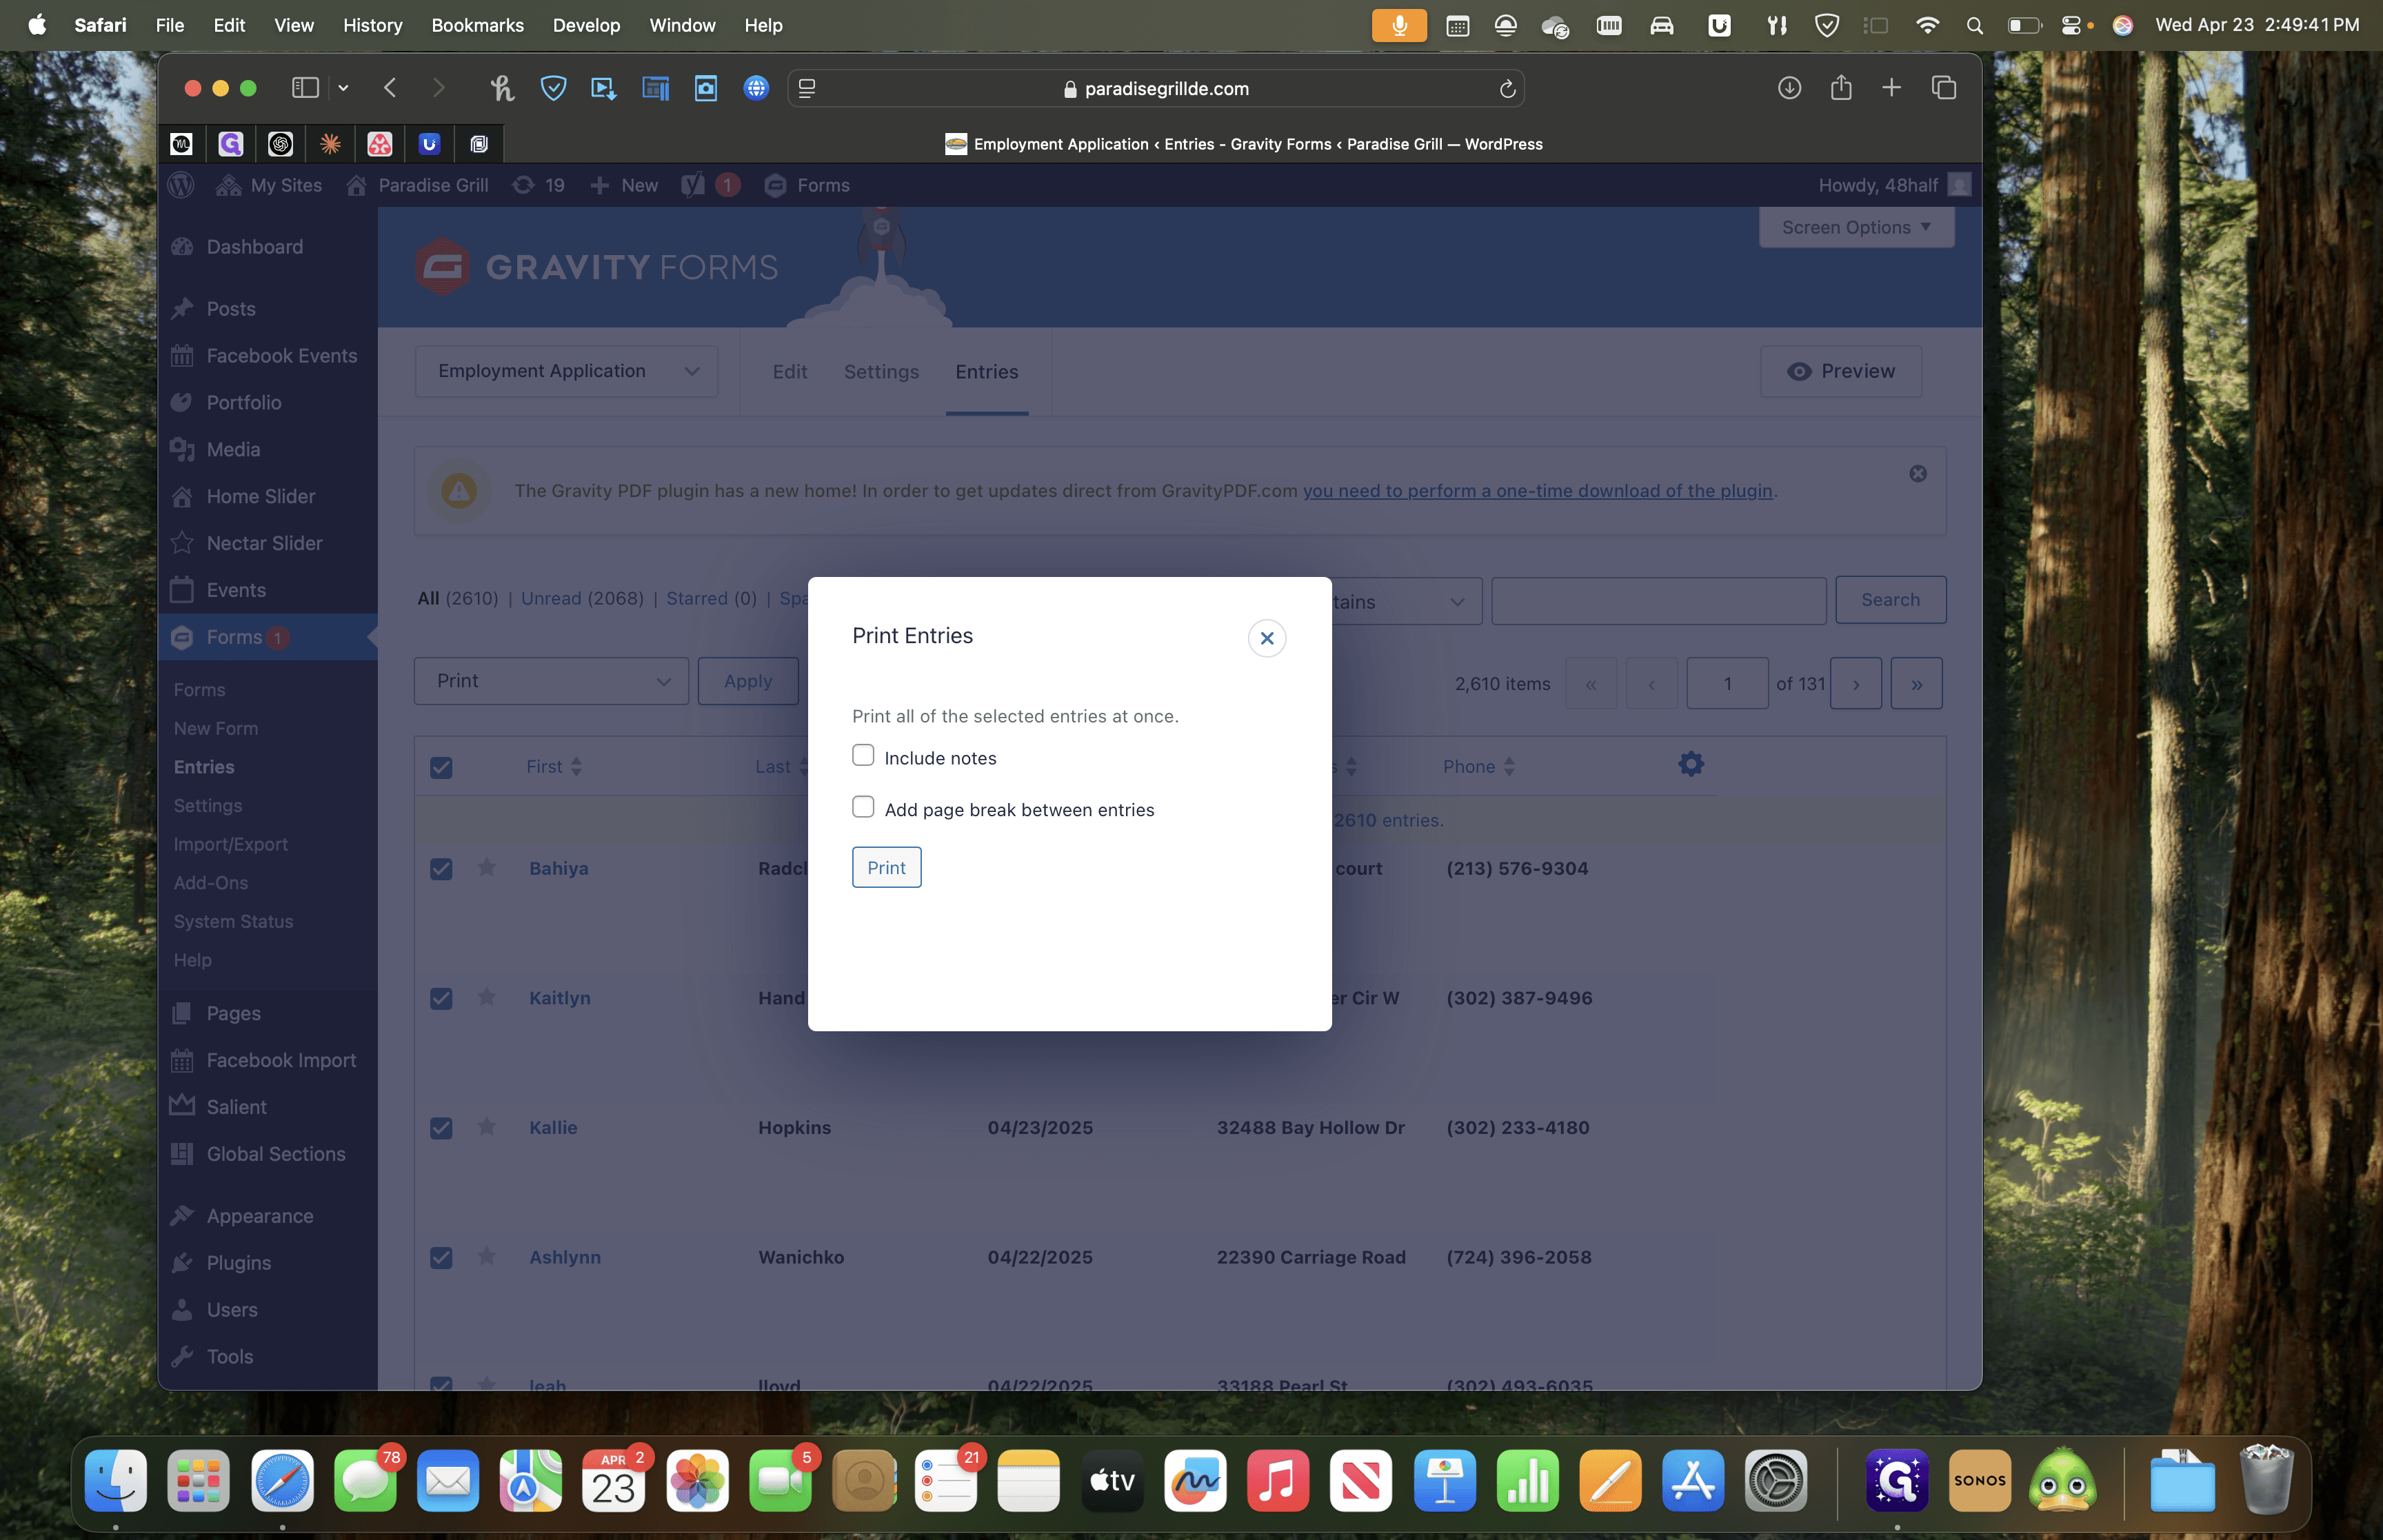2383x1540 pixels.
Task: Click the entries column settings gear
Action: [x=1690, y=765]
